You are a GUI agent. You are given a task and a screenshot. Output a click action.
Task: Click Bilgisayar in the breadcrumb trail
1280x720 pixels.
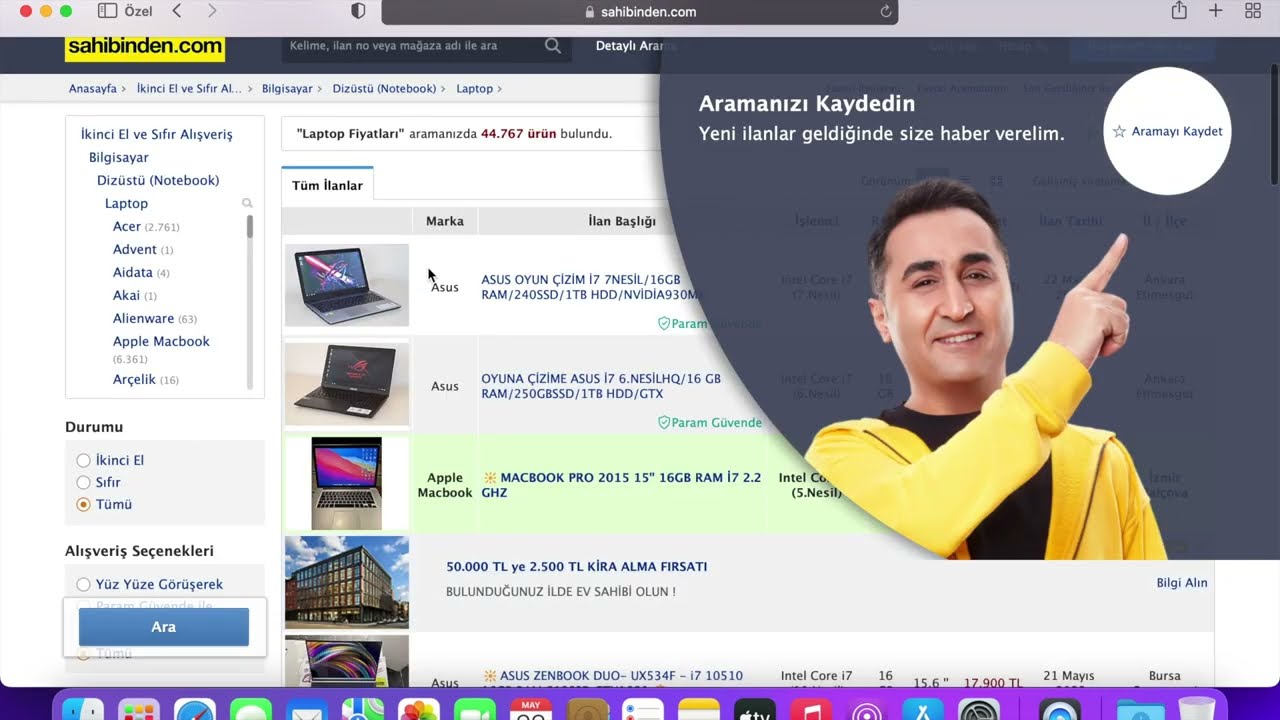(x=287, y=88)
